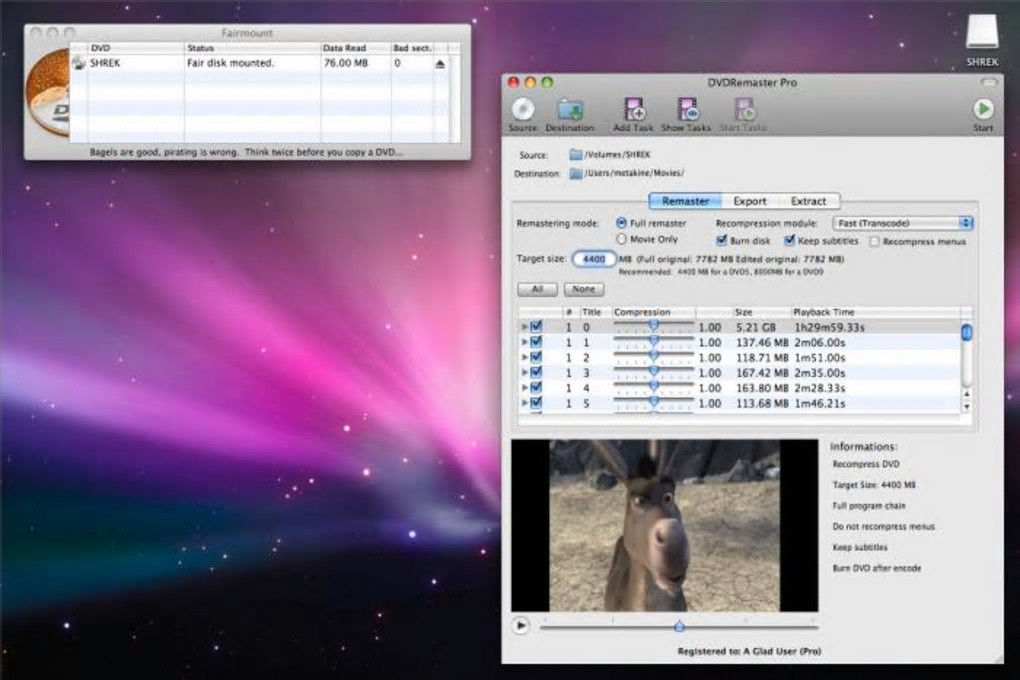The image size is (1020, 680).
Task: Click the Donkey video preview image
Action: (664, 525)
